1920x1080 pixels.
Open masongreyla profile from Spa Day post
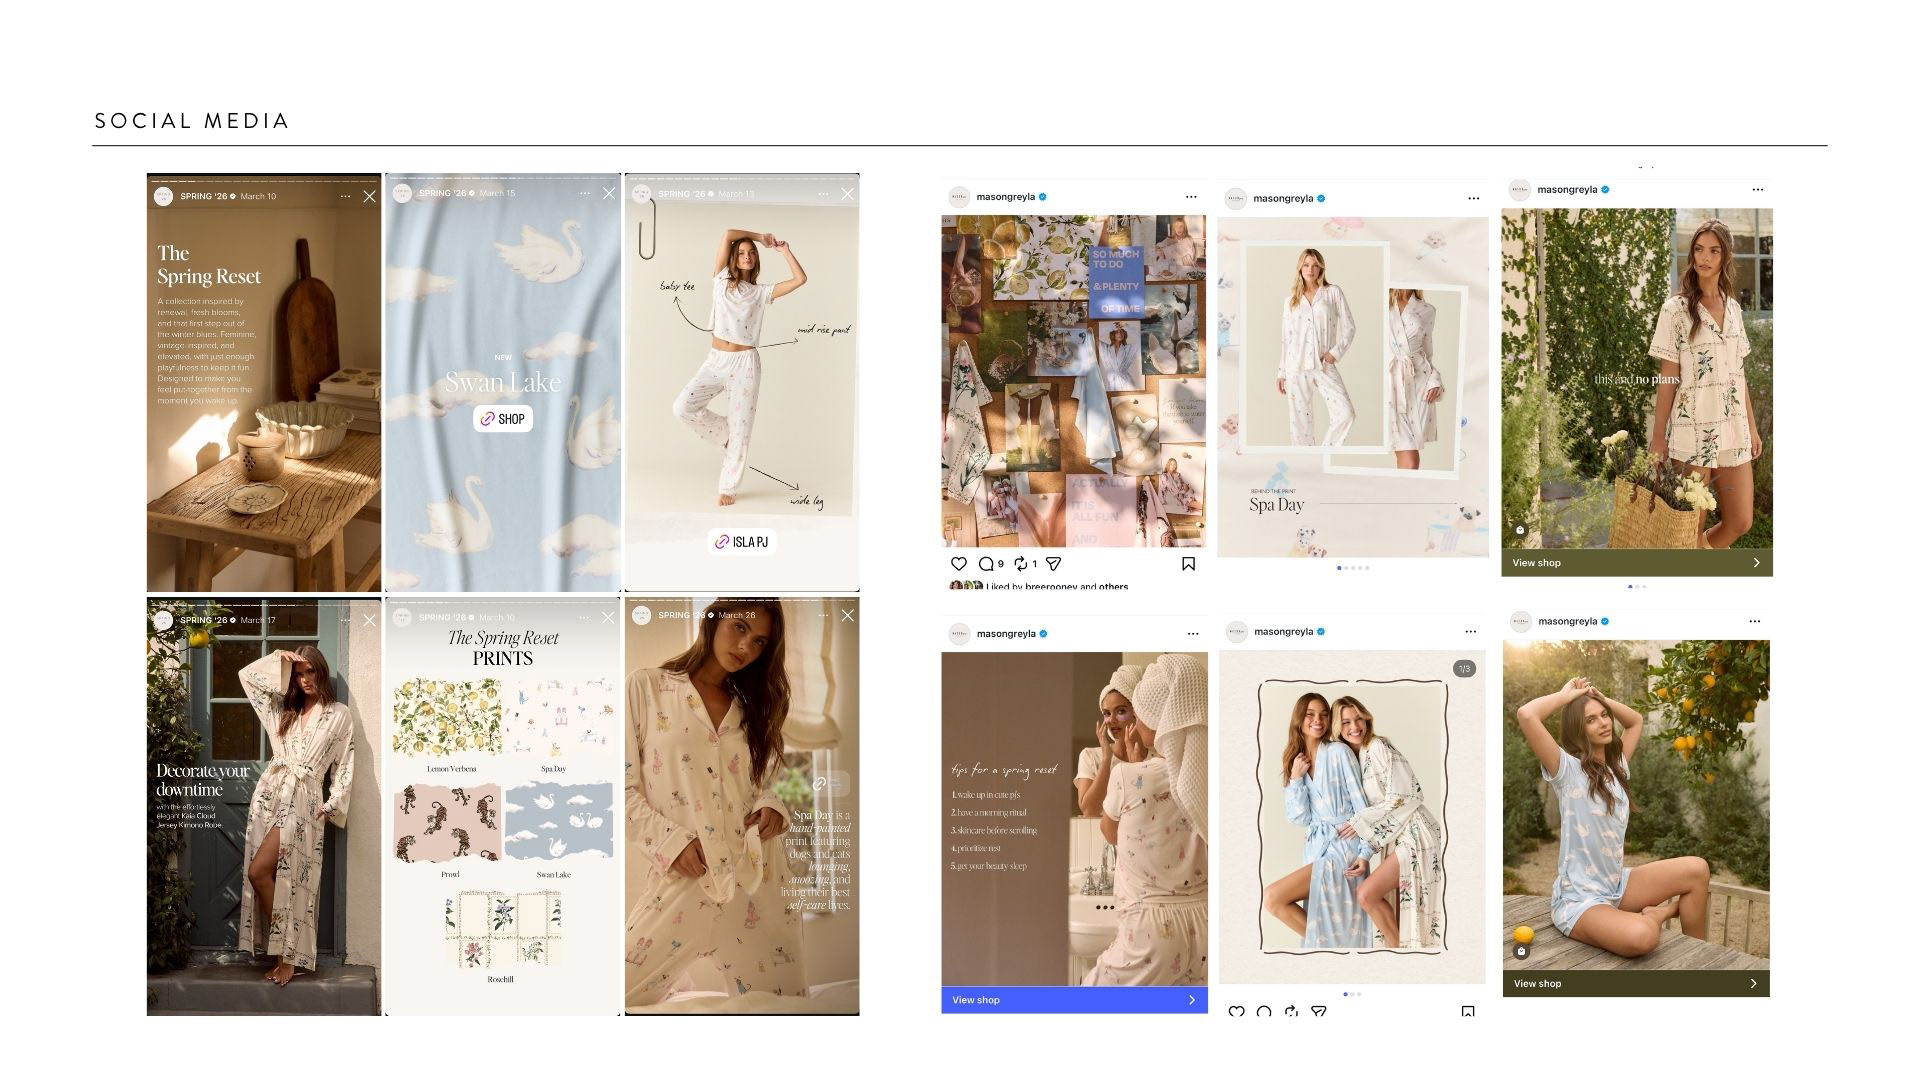pyautogui.click(x=1283, y=198)
